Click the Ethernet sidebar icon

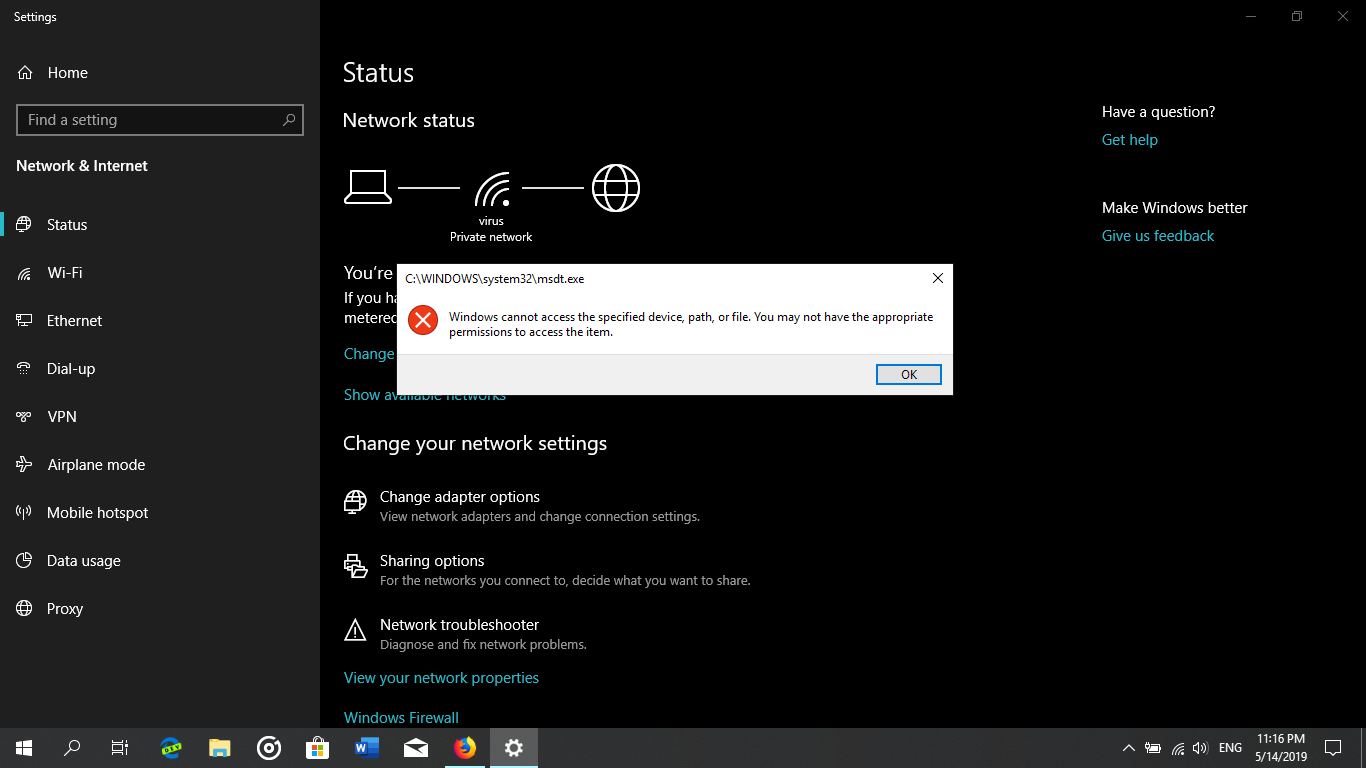click(x=24, y=320)
